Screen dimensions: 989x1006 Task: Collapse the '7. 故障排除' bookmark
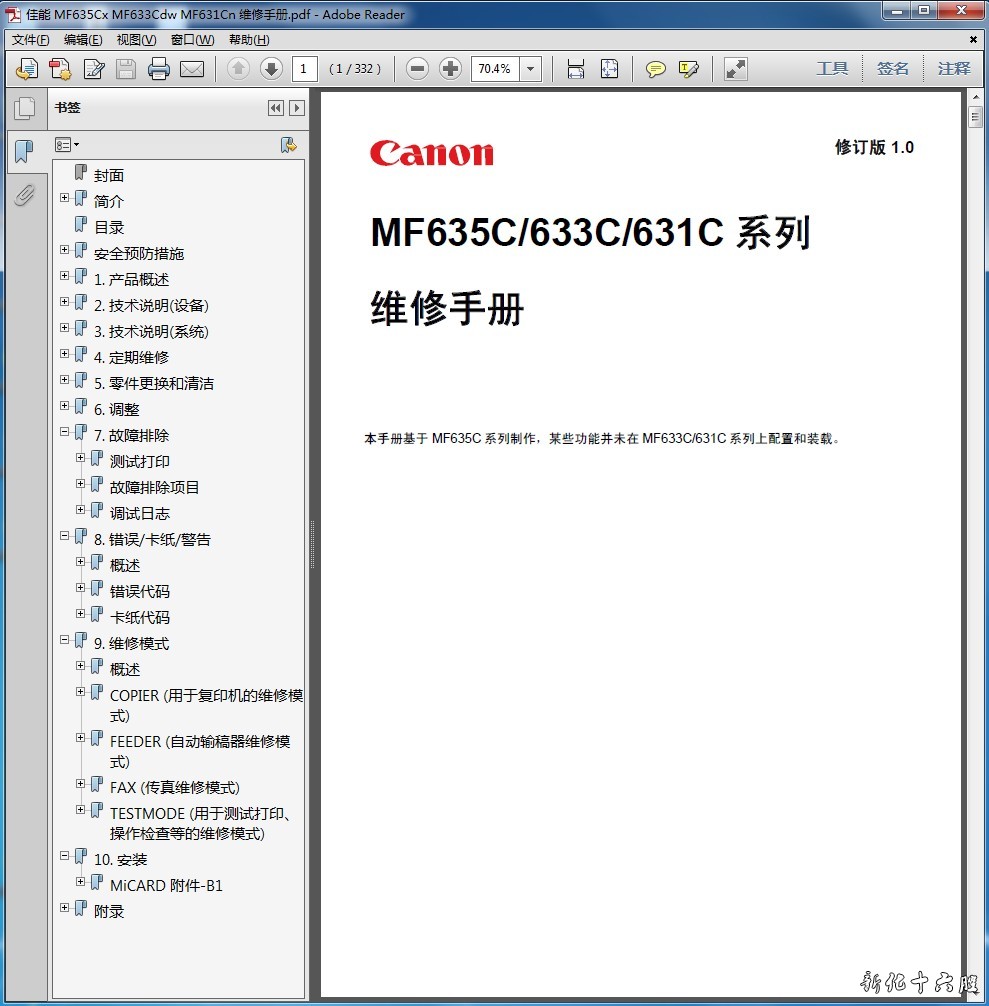pyautogui.click(x=65, y=432)
